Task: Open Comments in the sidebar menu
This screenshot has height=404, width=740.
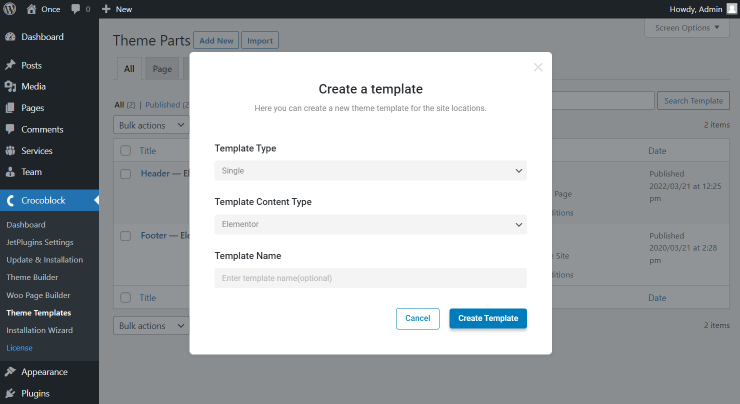Action: pos(42,129)
